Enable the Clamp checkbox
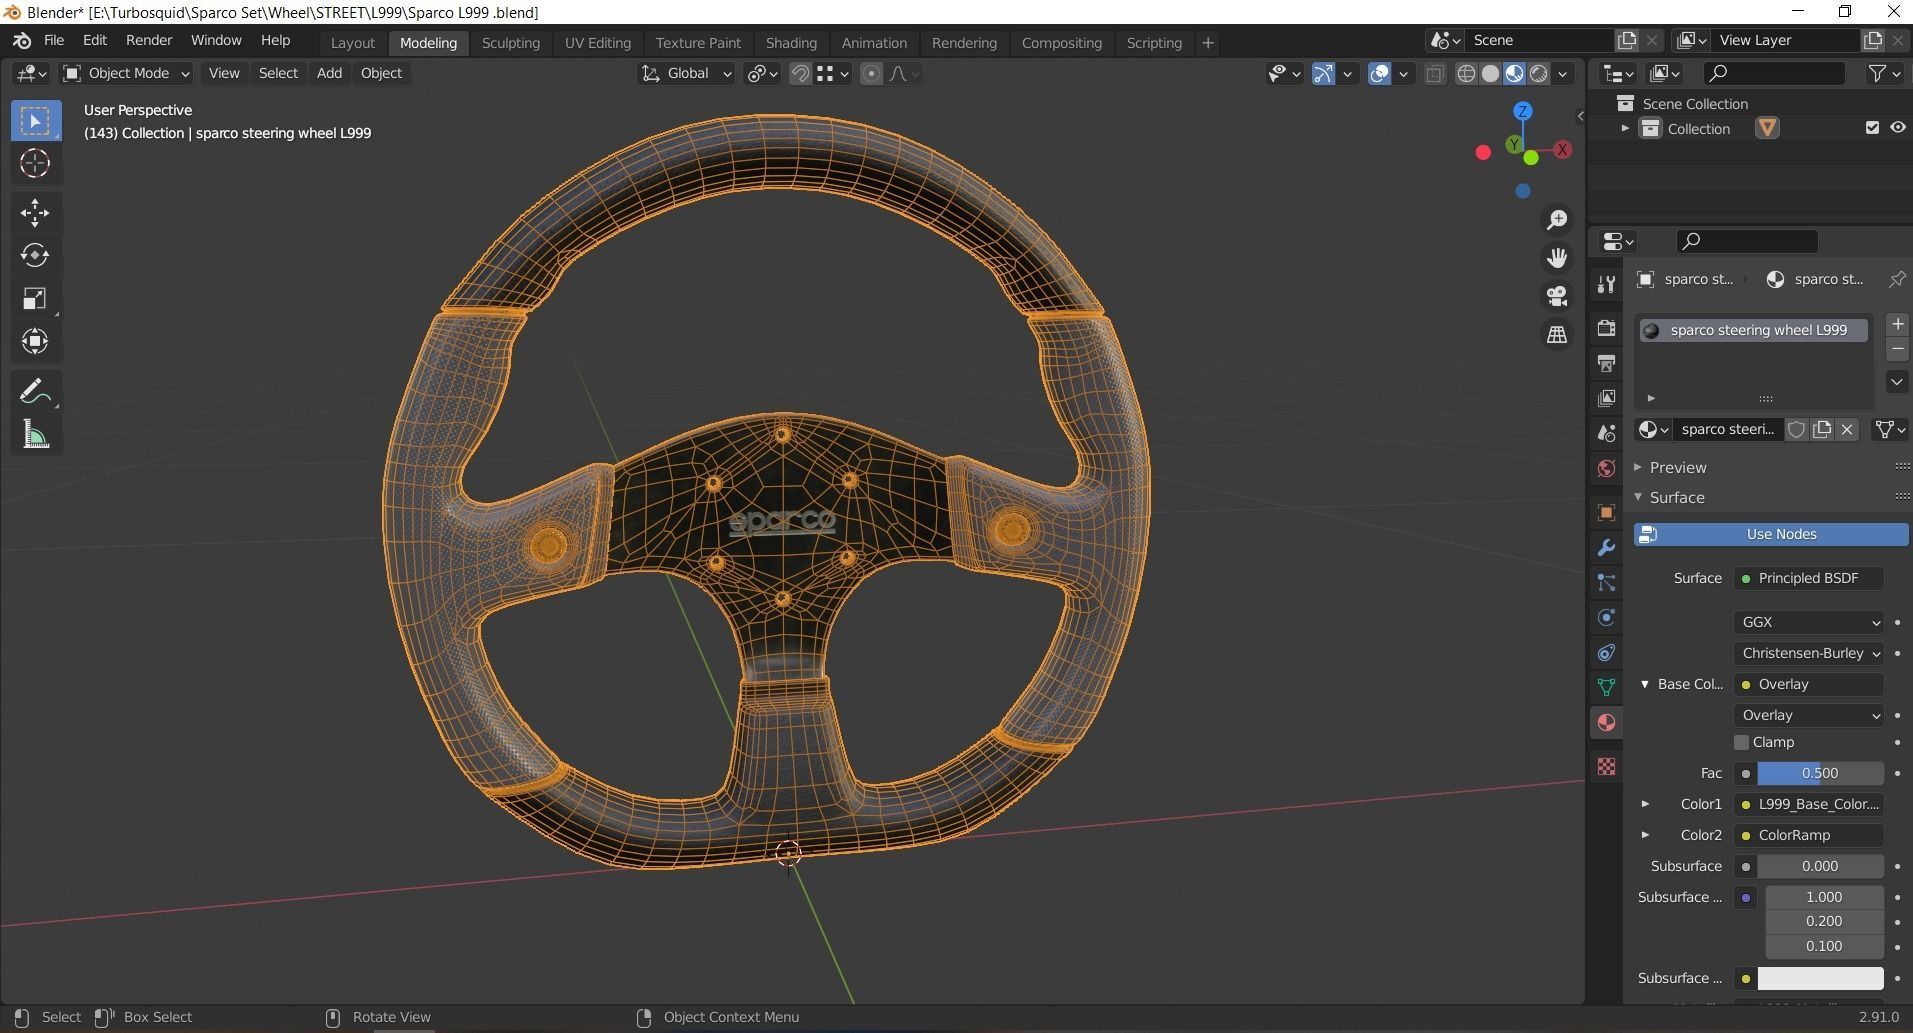 1741,742
